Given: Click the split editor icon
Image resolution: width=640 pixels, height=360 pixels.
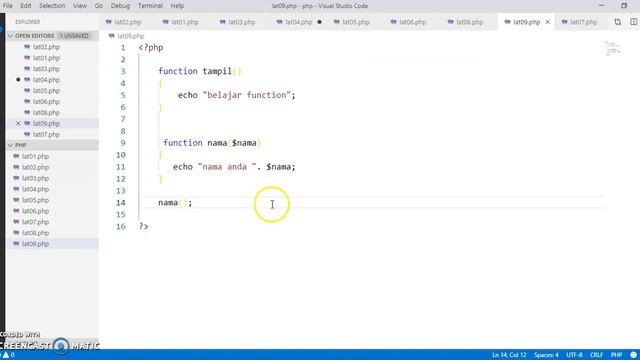Looking at the screenshot, I should coord(633,22).
